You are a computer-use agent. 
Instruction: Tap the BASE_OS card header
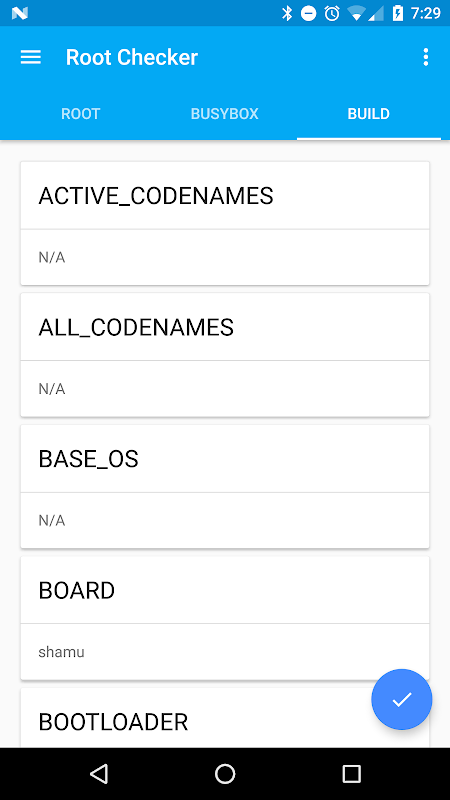pyautogui.click(x=225, y=459)
